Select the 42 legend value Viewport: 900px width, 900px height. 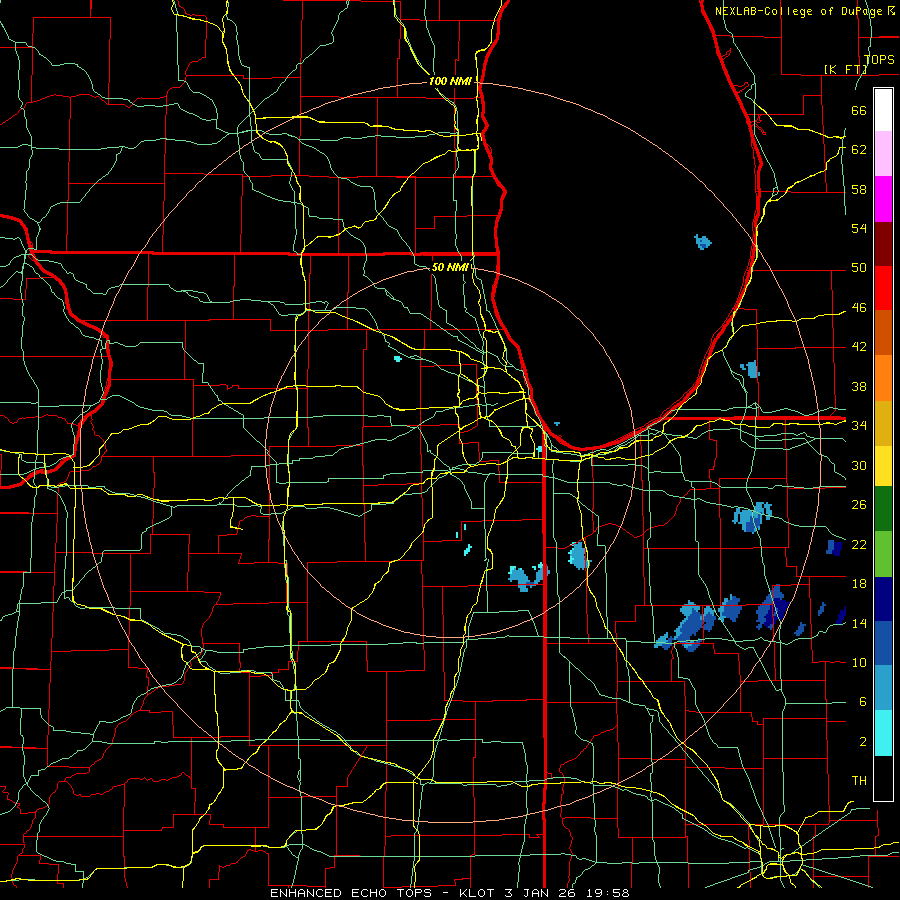tap(859, 347)
